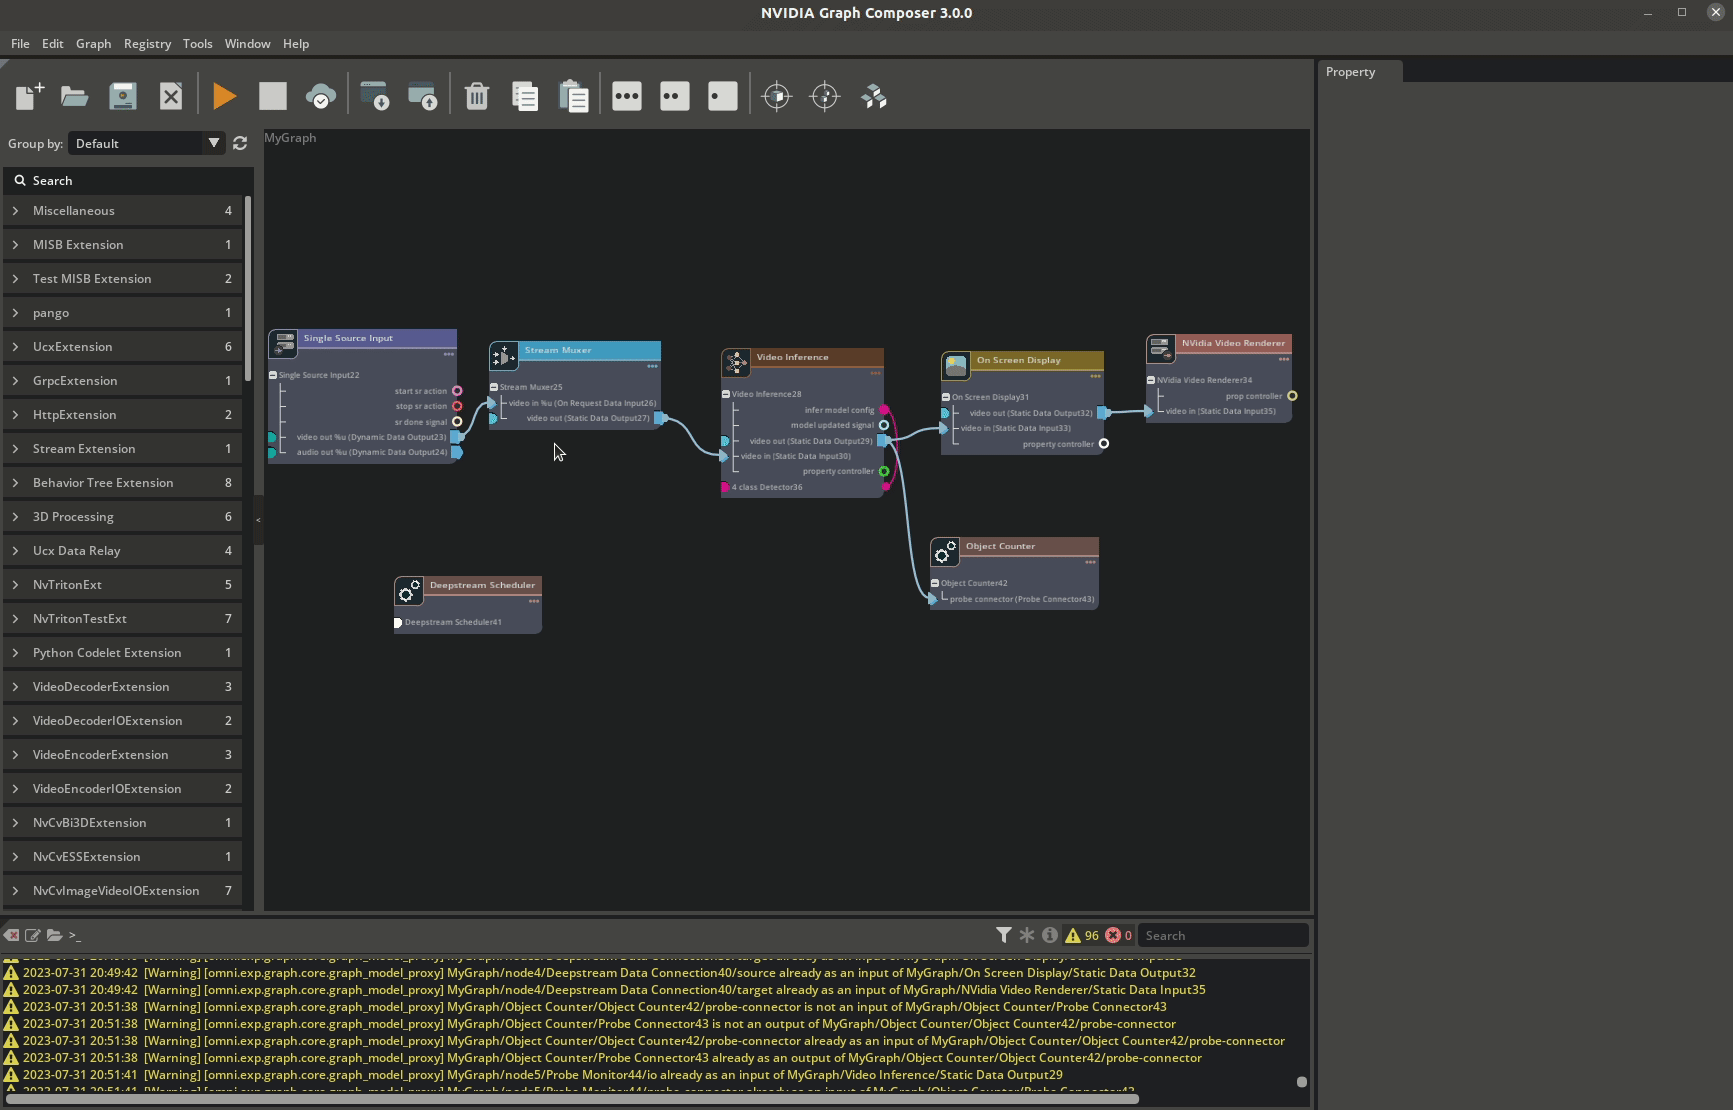1733x1110 pixels.
Task: Open the Tools menu
Action: (197, 44)
